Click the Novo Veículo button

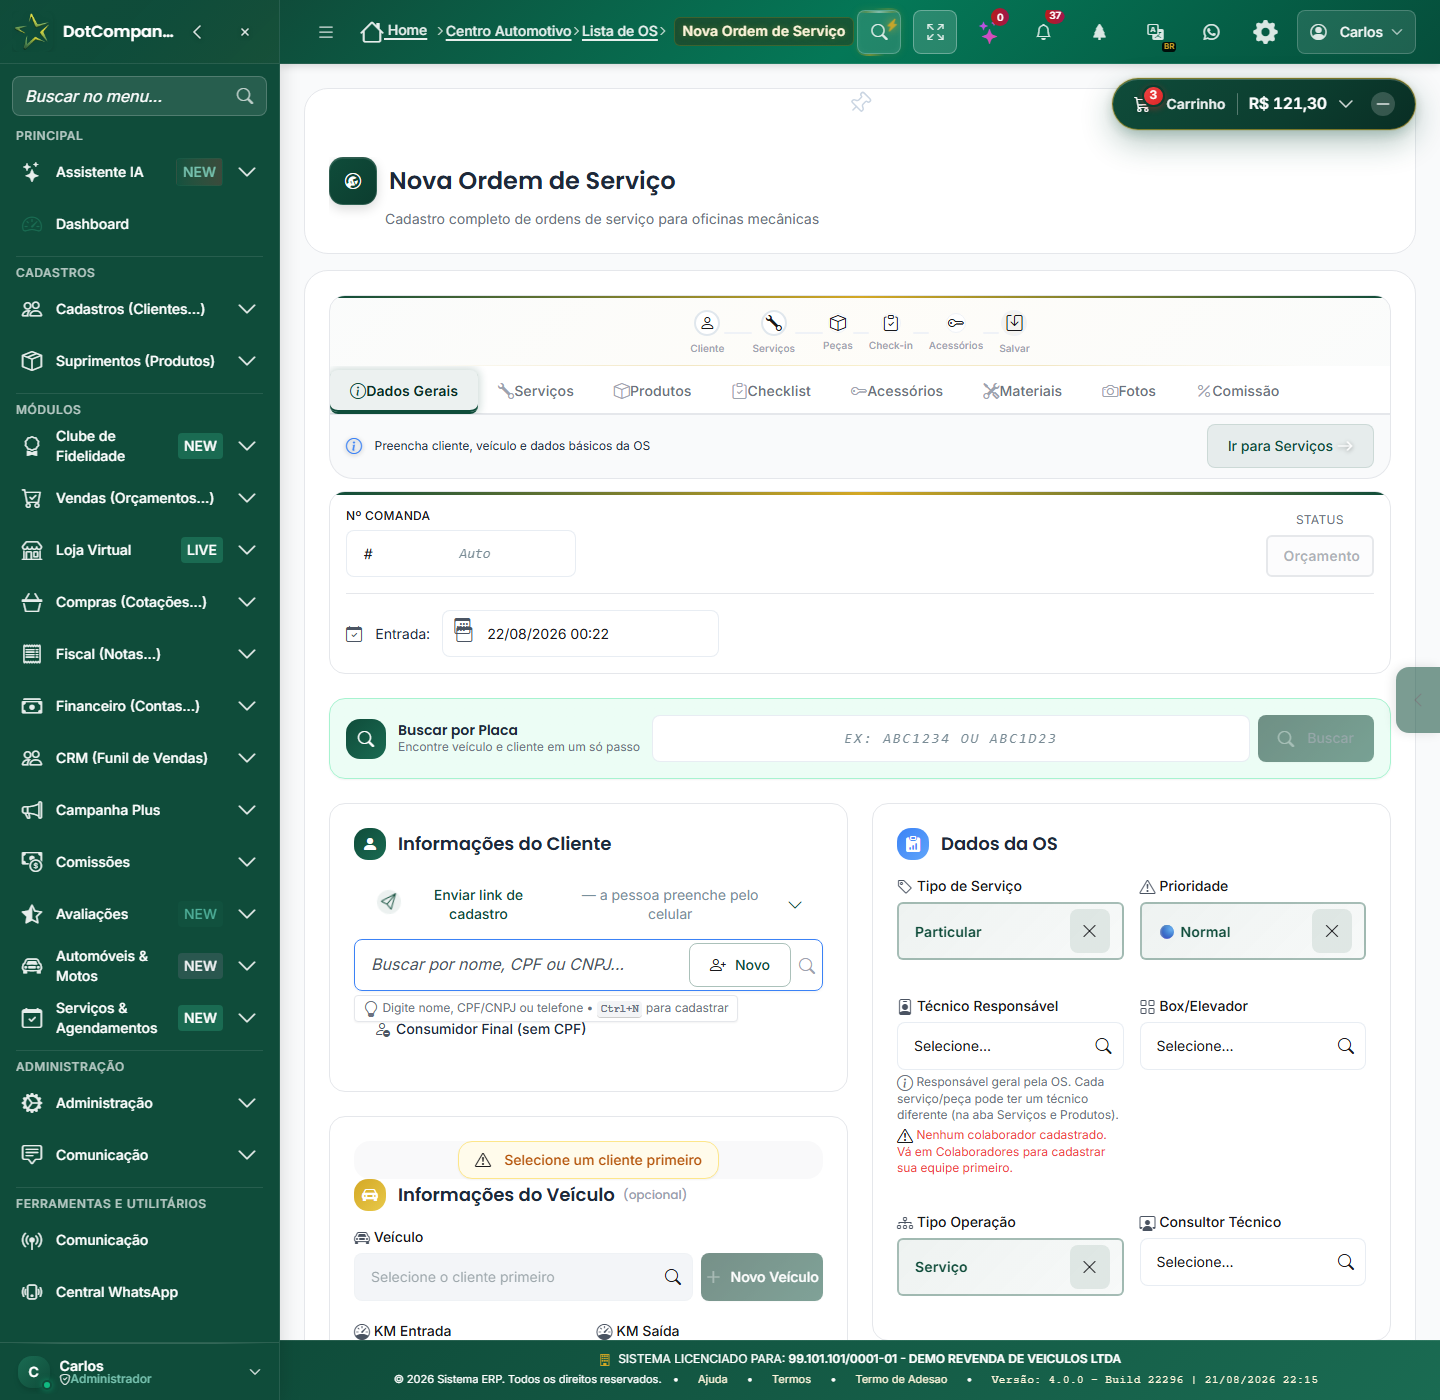click(x=762, y=1277)
